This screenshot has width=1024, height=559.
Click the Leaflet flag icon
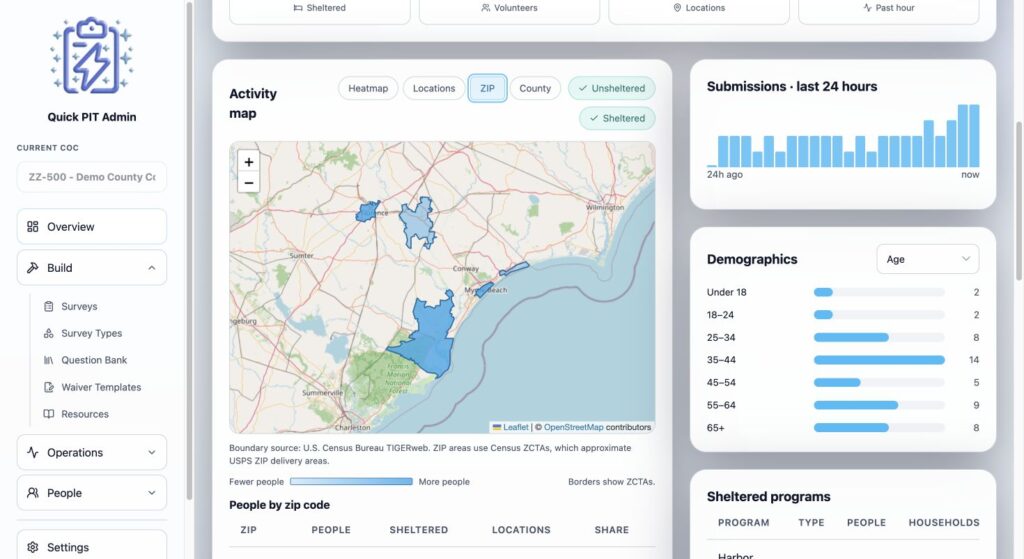pyautogui.click(x=497, y=427)
